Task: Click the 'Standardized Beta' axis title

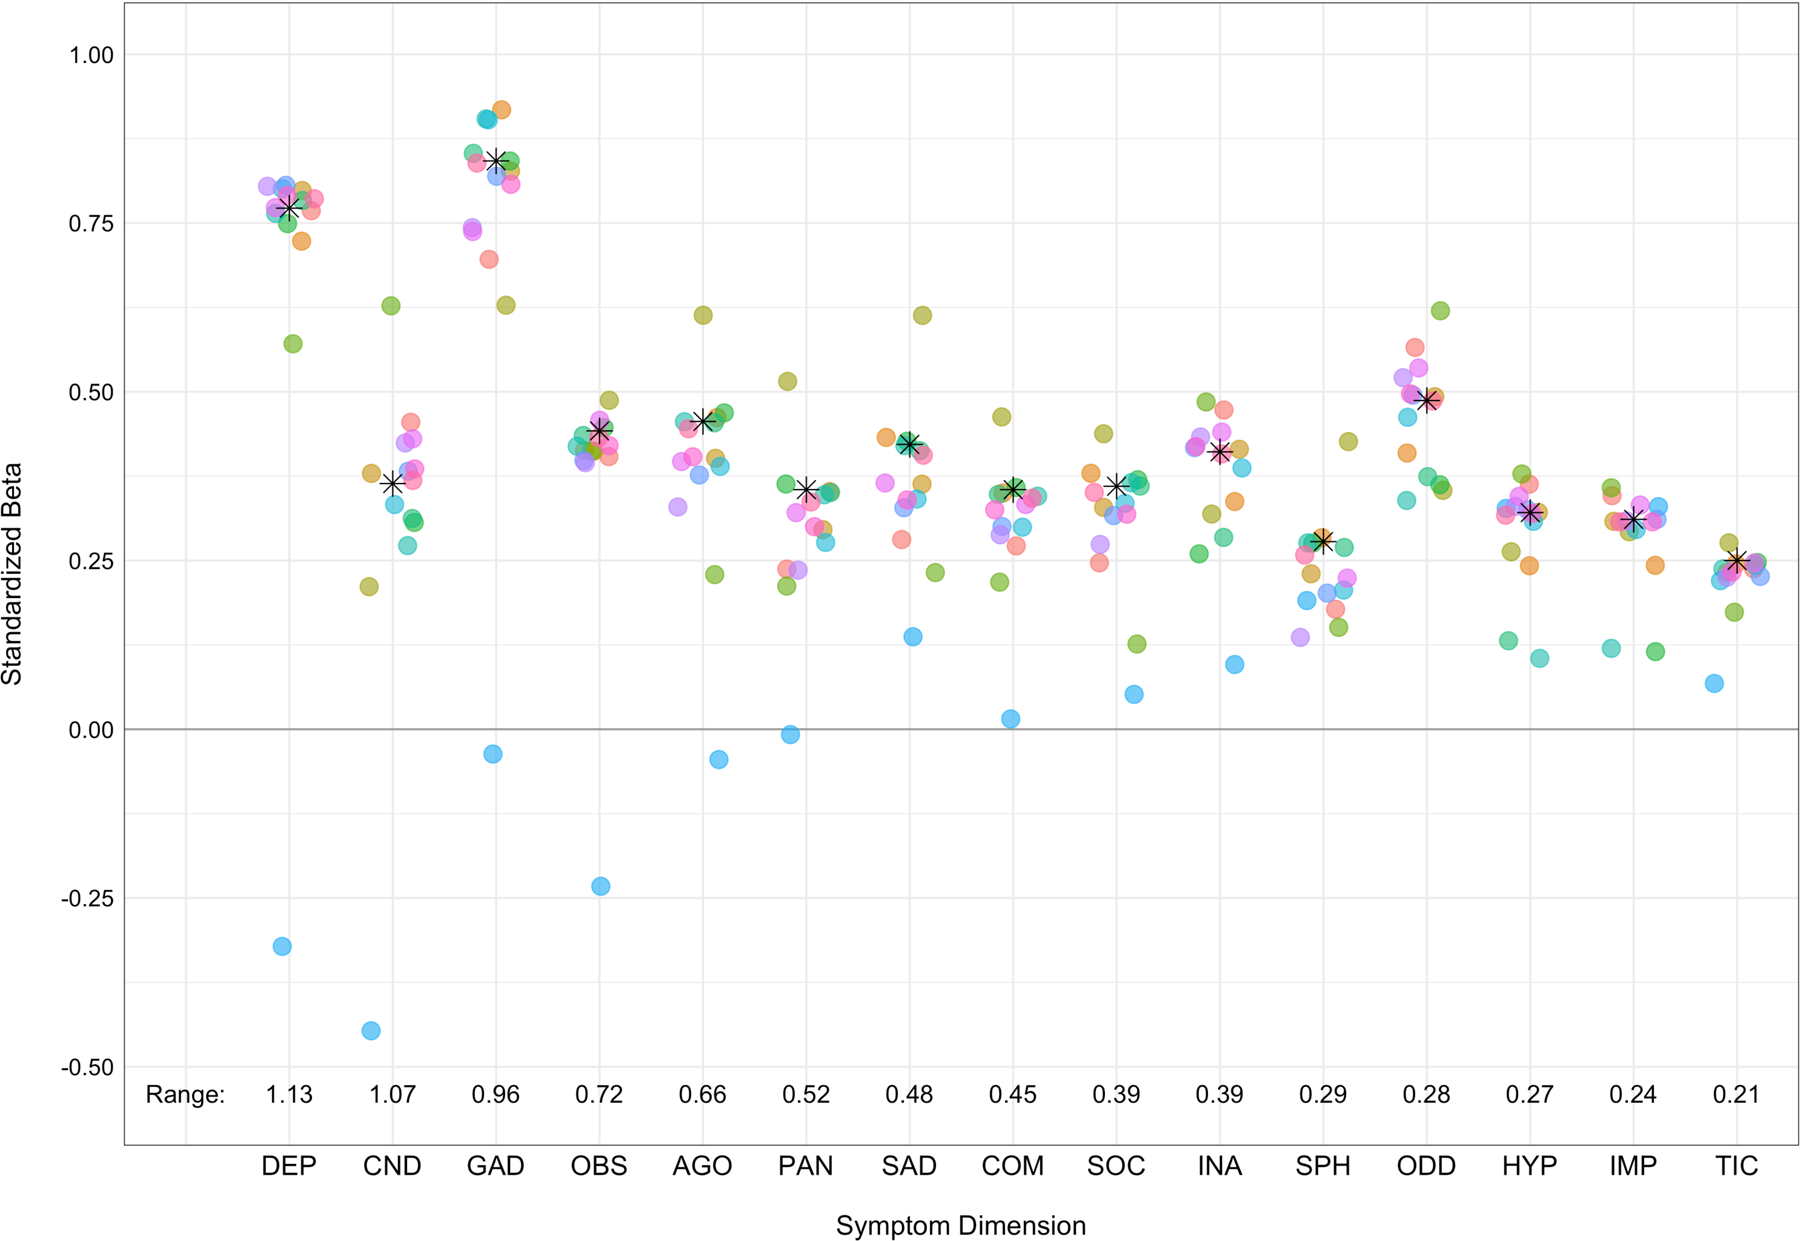Action: (x=13, y=573)
